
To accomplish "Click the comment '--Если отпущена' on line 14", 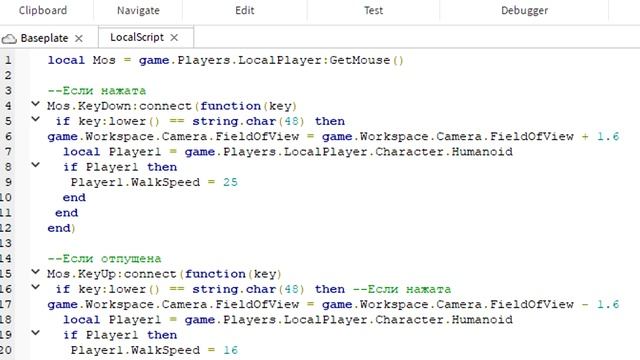I will click(104, 259).
